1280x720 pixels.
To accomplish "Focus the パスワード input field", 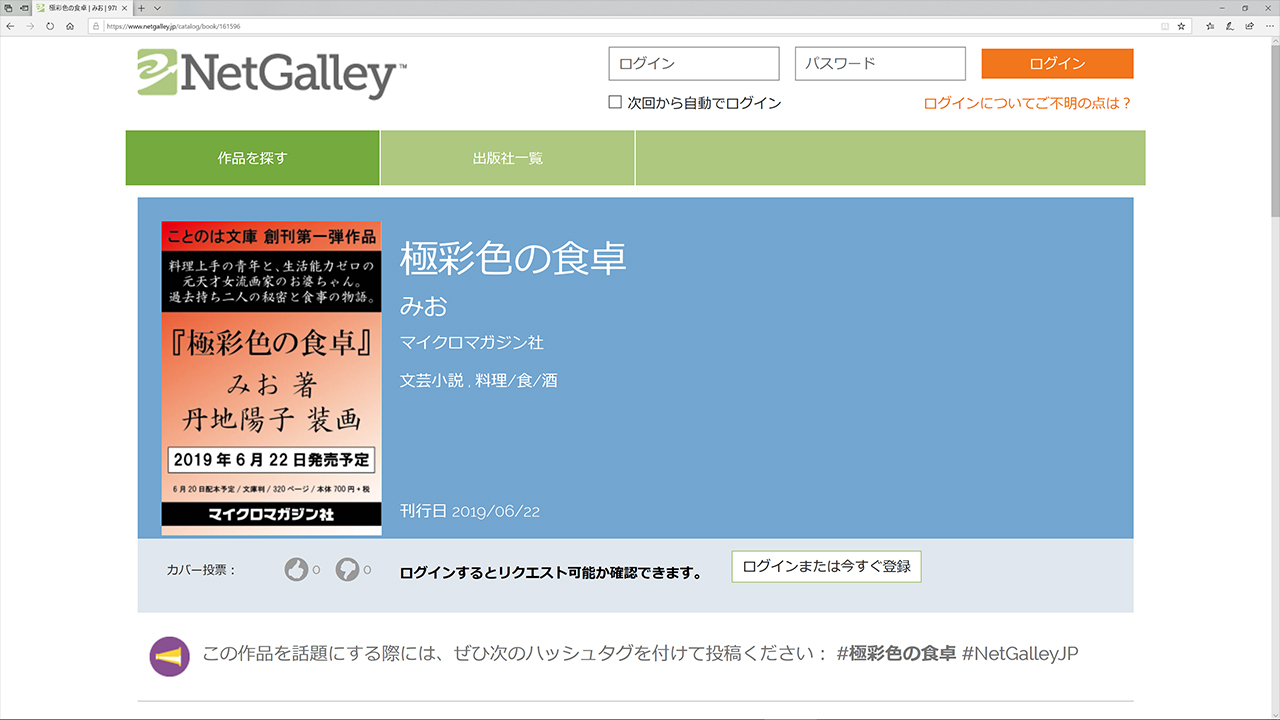I will tap(880, 63).
